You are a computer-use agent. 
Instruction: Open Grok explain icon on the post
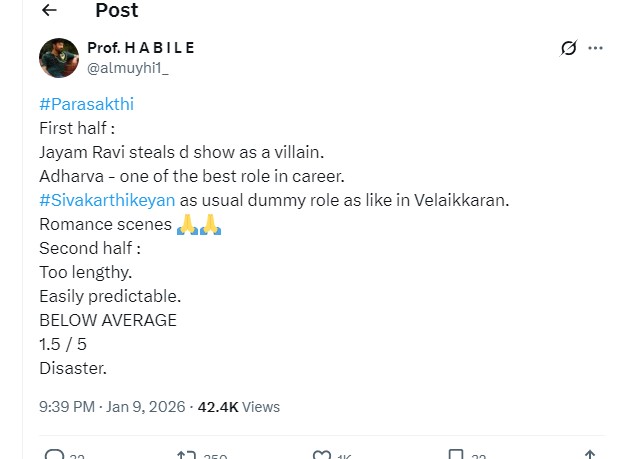[569, 48]
